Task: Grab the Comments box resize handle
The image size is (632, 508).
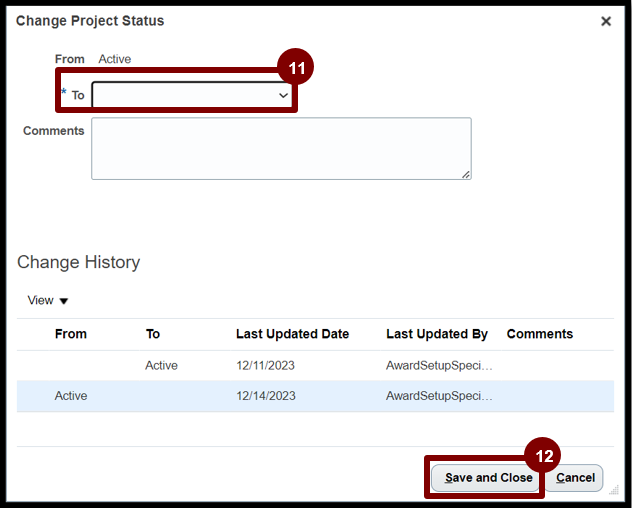Action: tap(466, 174)
